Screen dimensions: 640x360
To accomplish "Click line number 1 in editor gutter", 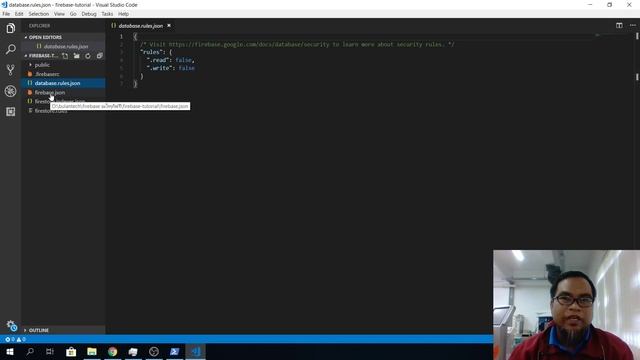I will click(121, 36).
